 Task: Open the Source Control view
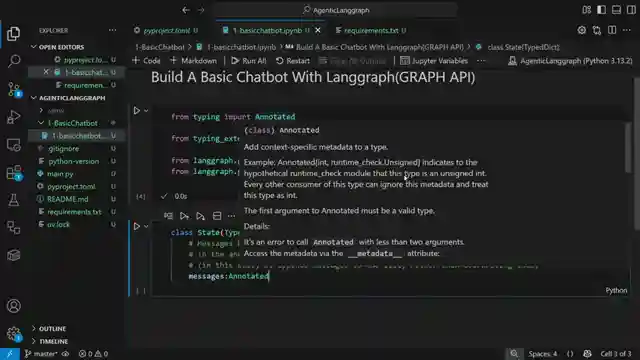[x=14, y=89]
